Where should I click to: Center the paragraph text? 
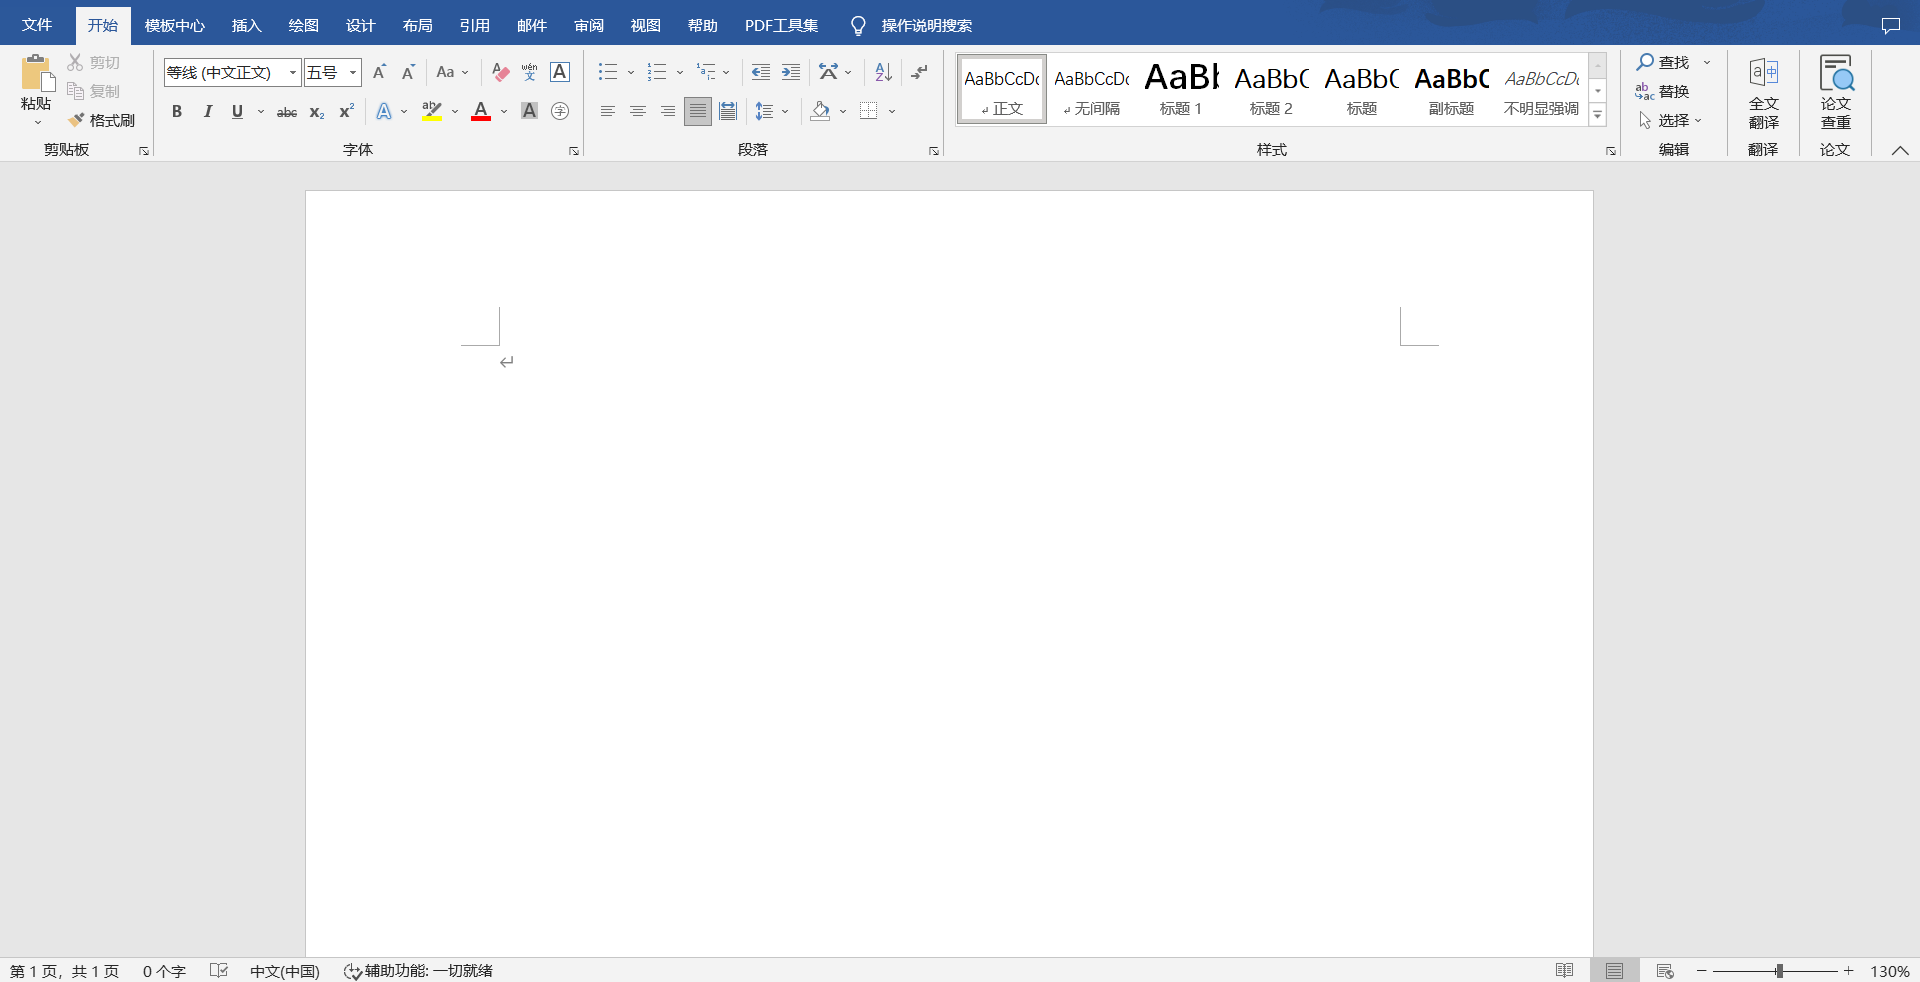(x=637, y=111)
